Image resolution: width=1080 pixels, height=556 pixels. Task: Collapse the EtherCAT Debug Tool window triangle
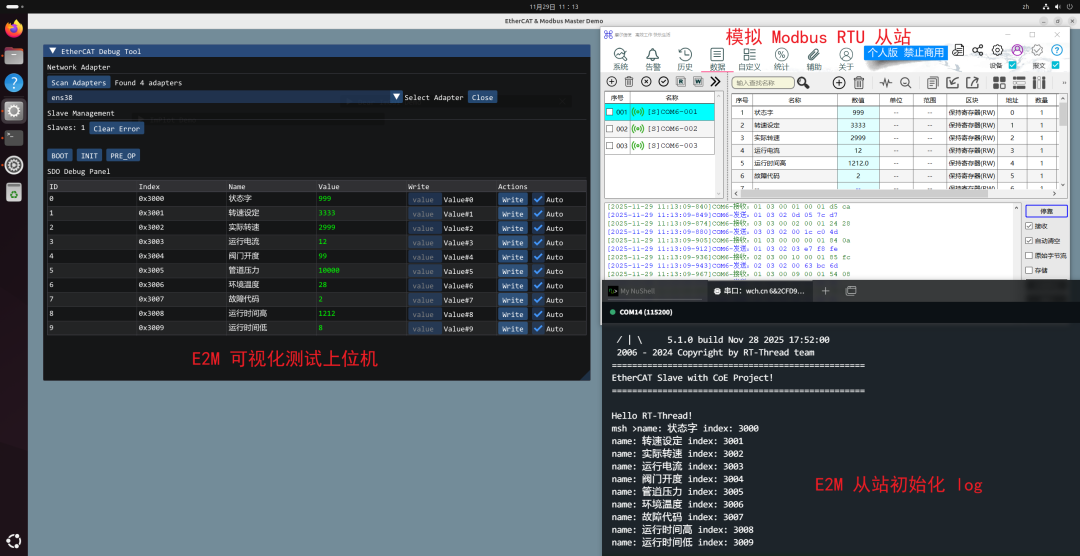tap(53, 51)
